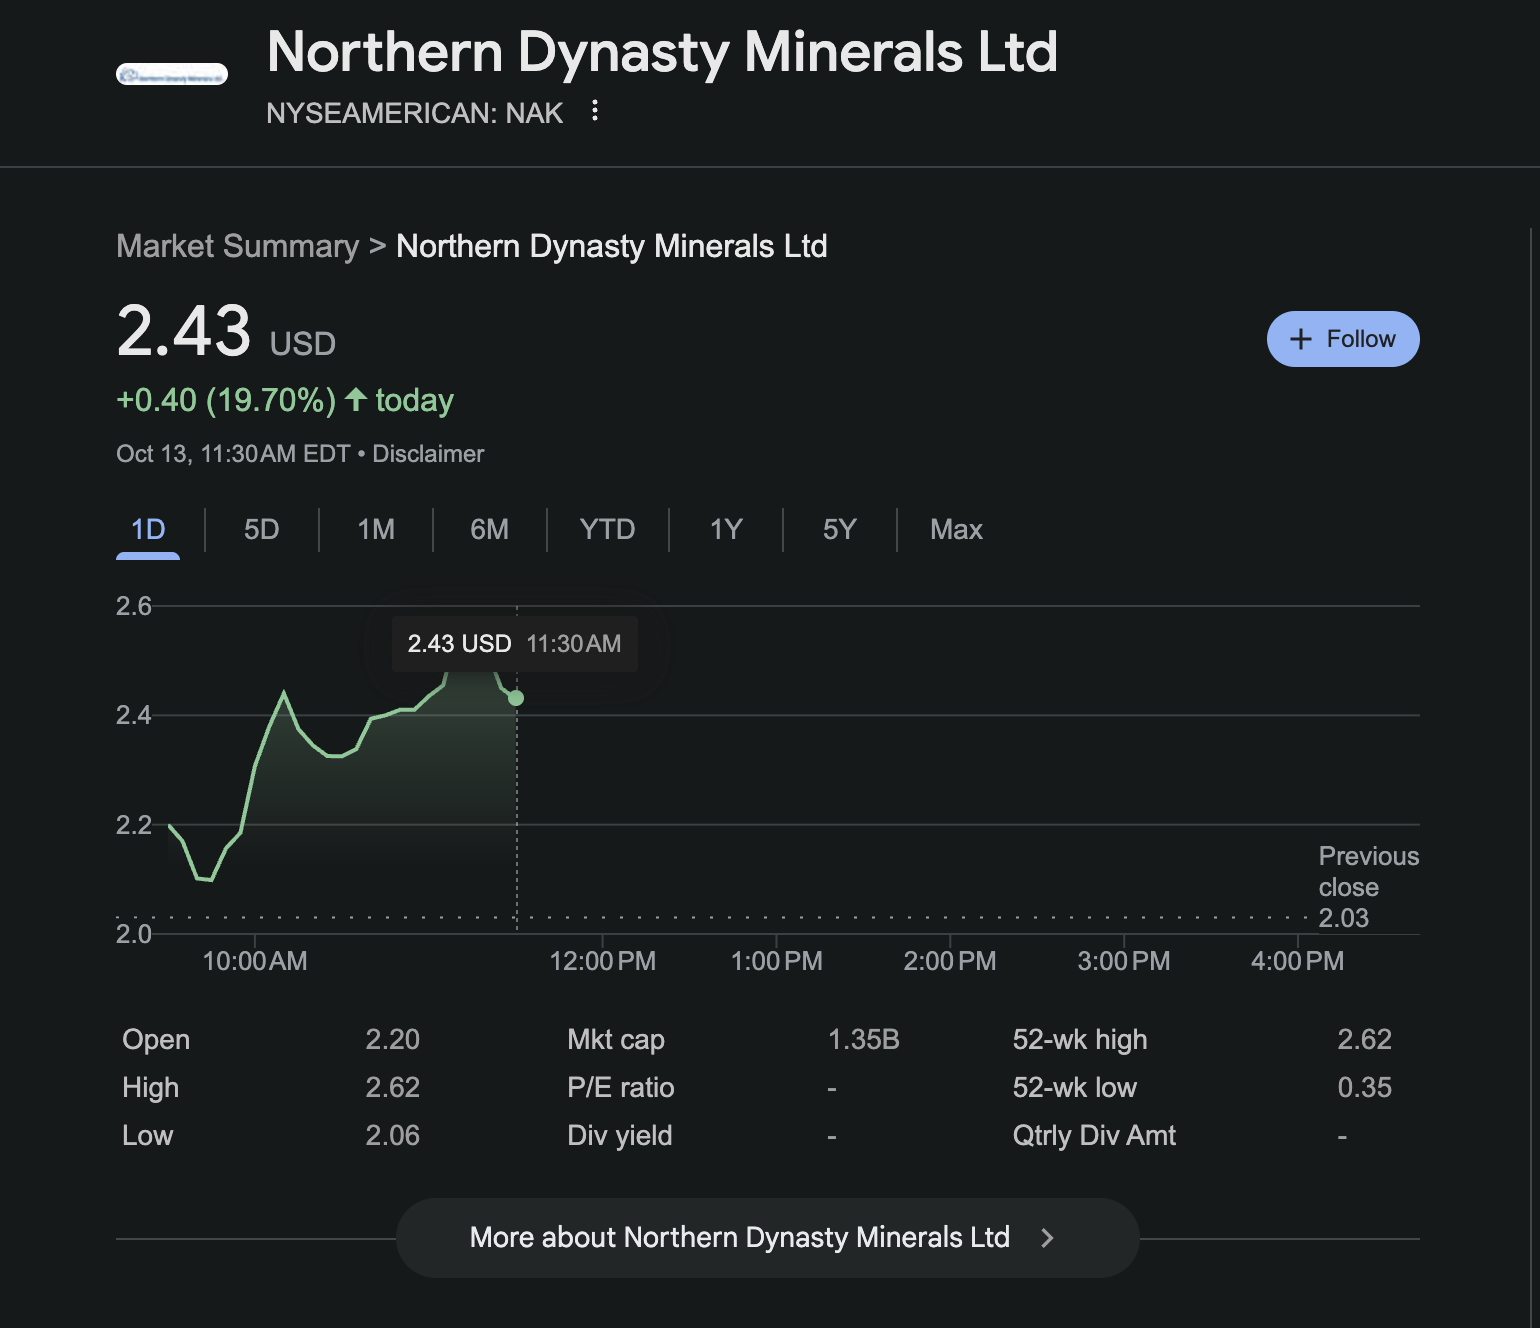Click the Previous close 2.03 label

click(1369, 887)
